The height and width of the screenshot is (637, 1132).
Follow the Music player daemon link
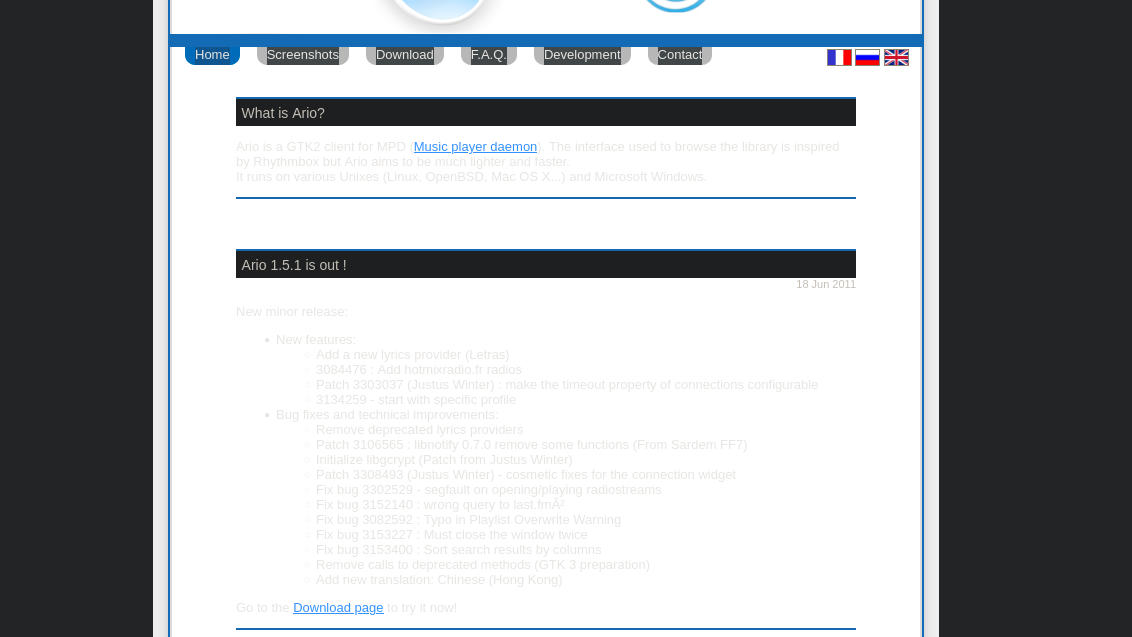[475, 146]
